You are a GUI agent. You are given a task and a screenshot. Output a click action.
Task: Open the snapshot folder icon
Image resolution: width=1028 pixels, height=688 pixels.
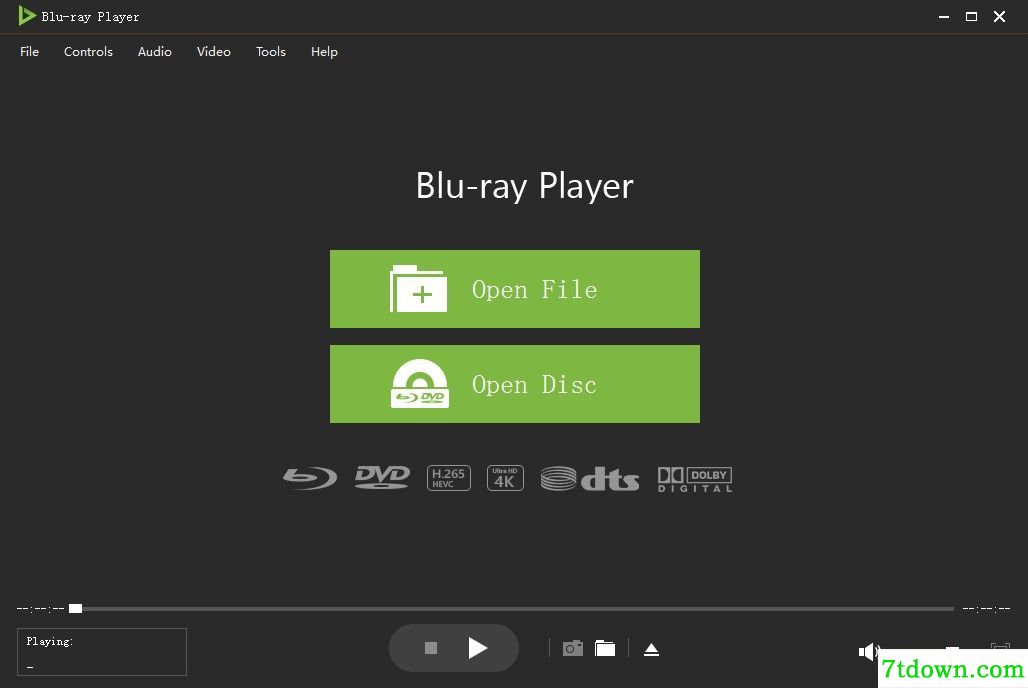click(604, 649)
